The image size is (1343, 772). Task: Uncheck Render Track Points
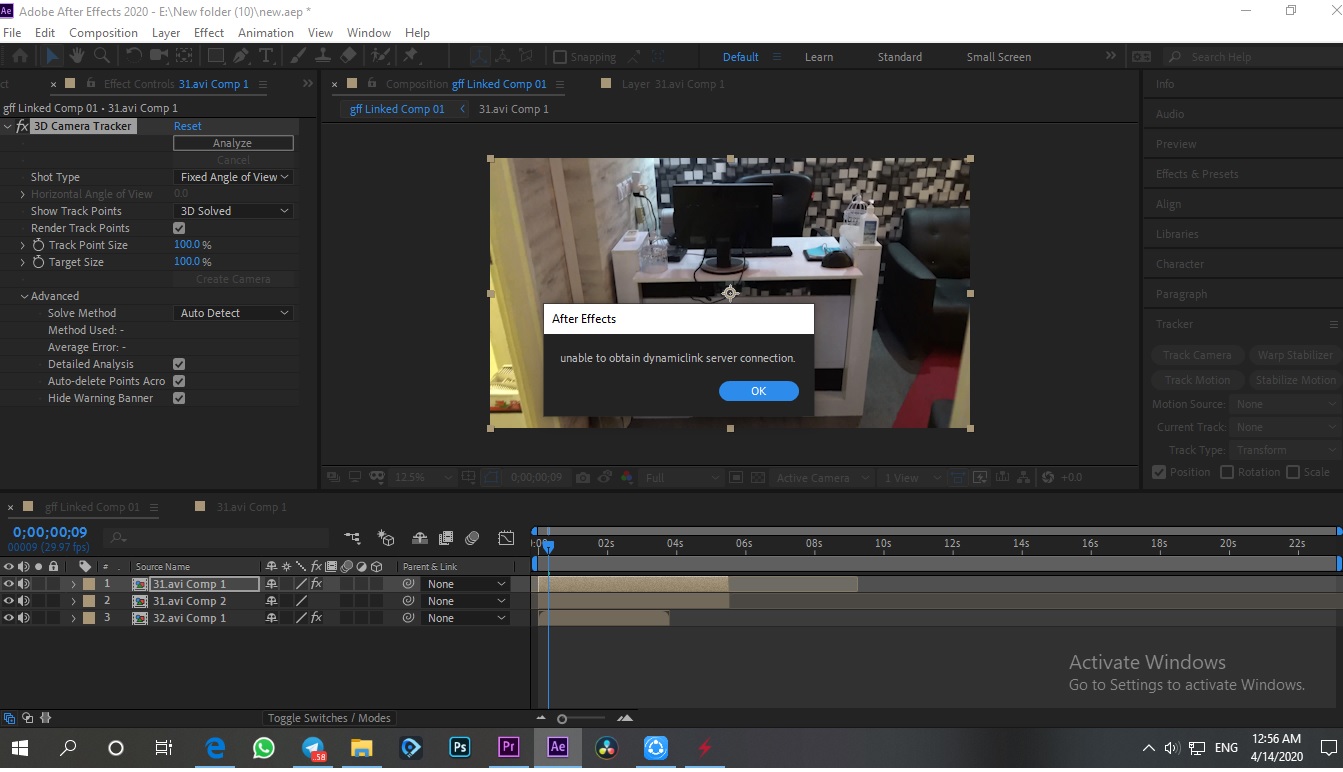point(179,228)
